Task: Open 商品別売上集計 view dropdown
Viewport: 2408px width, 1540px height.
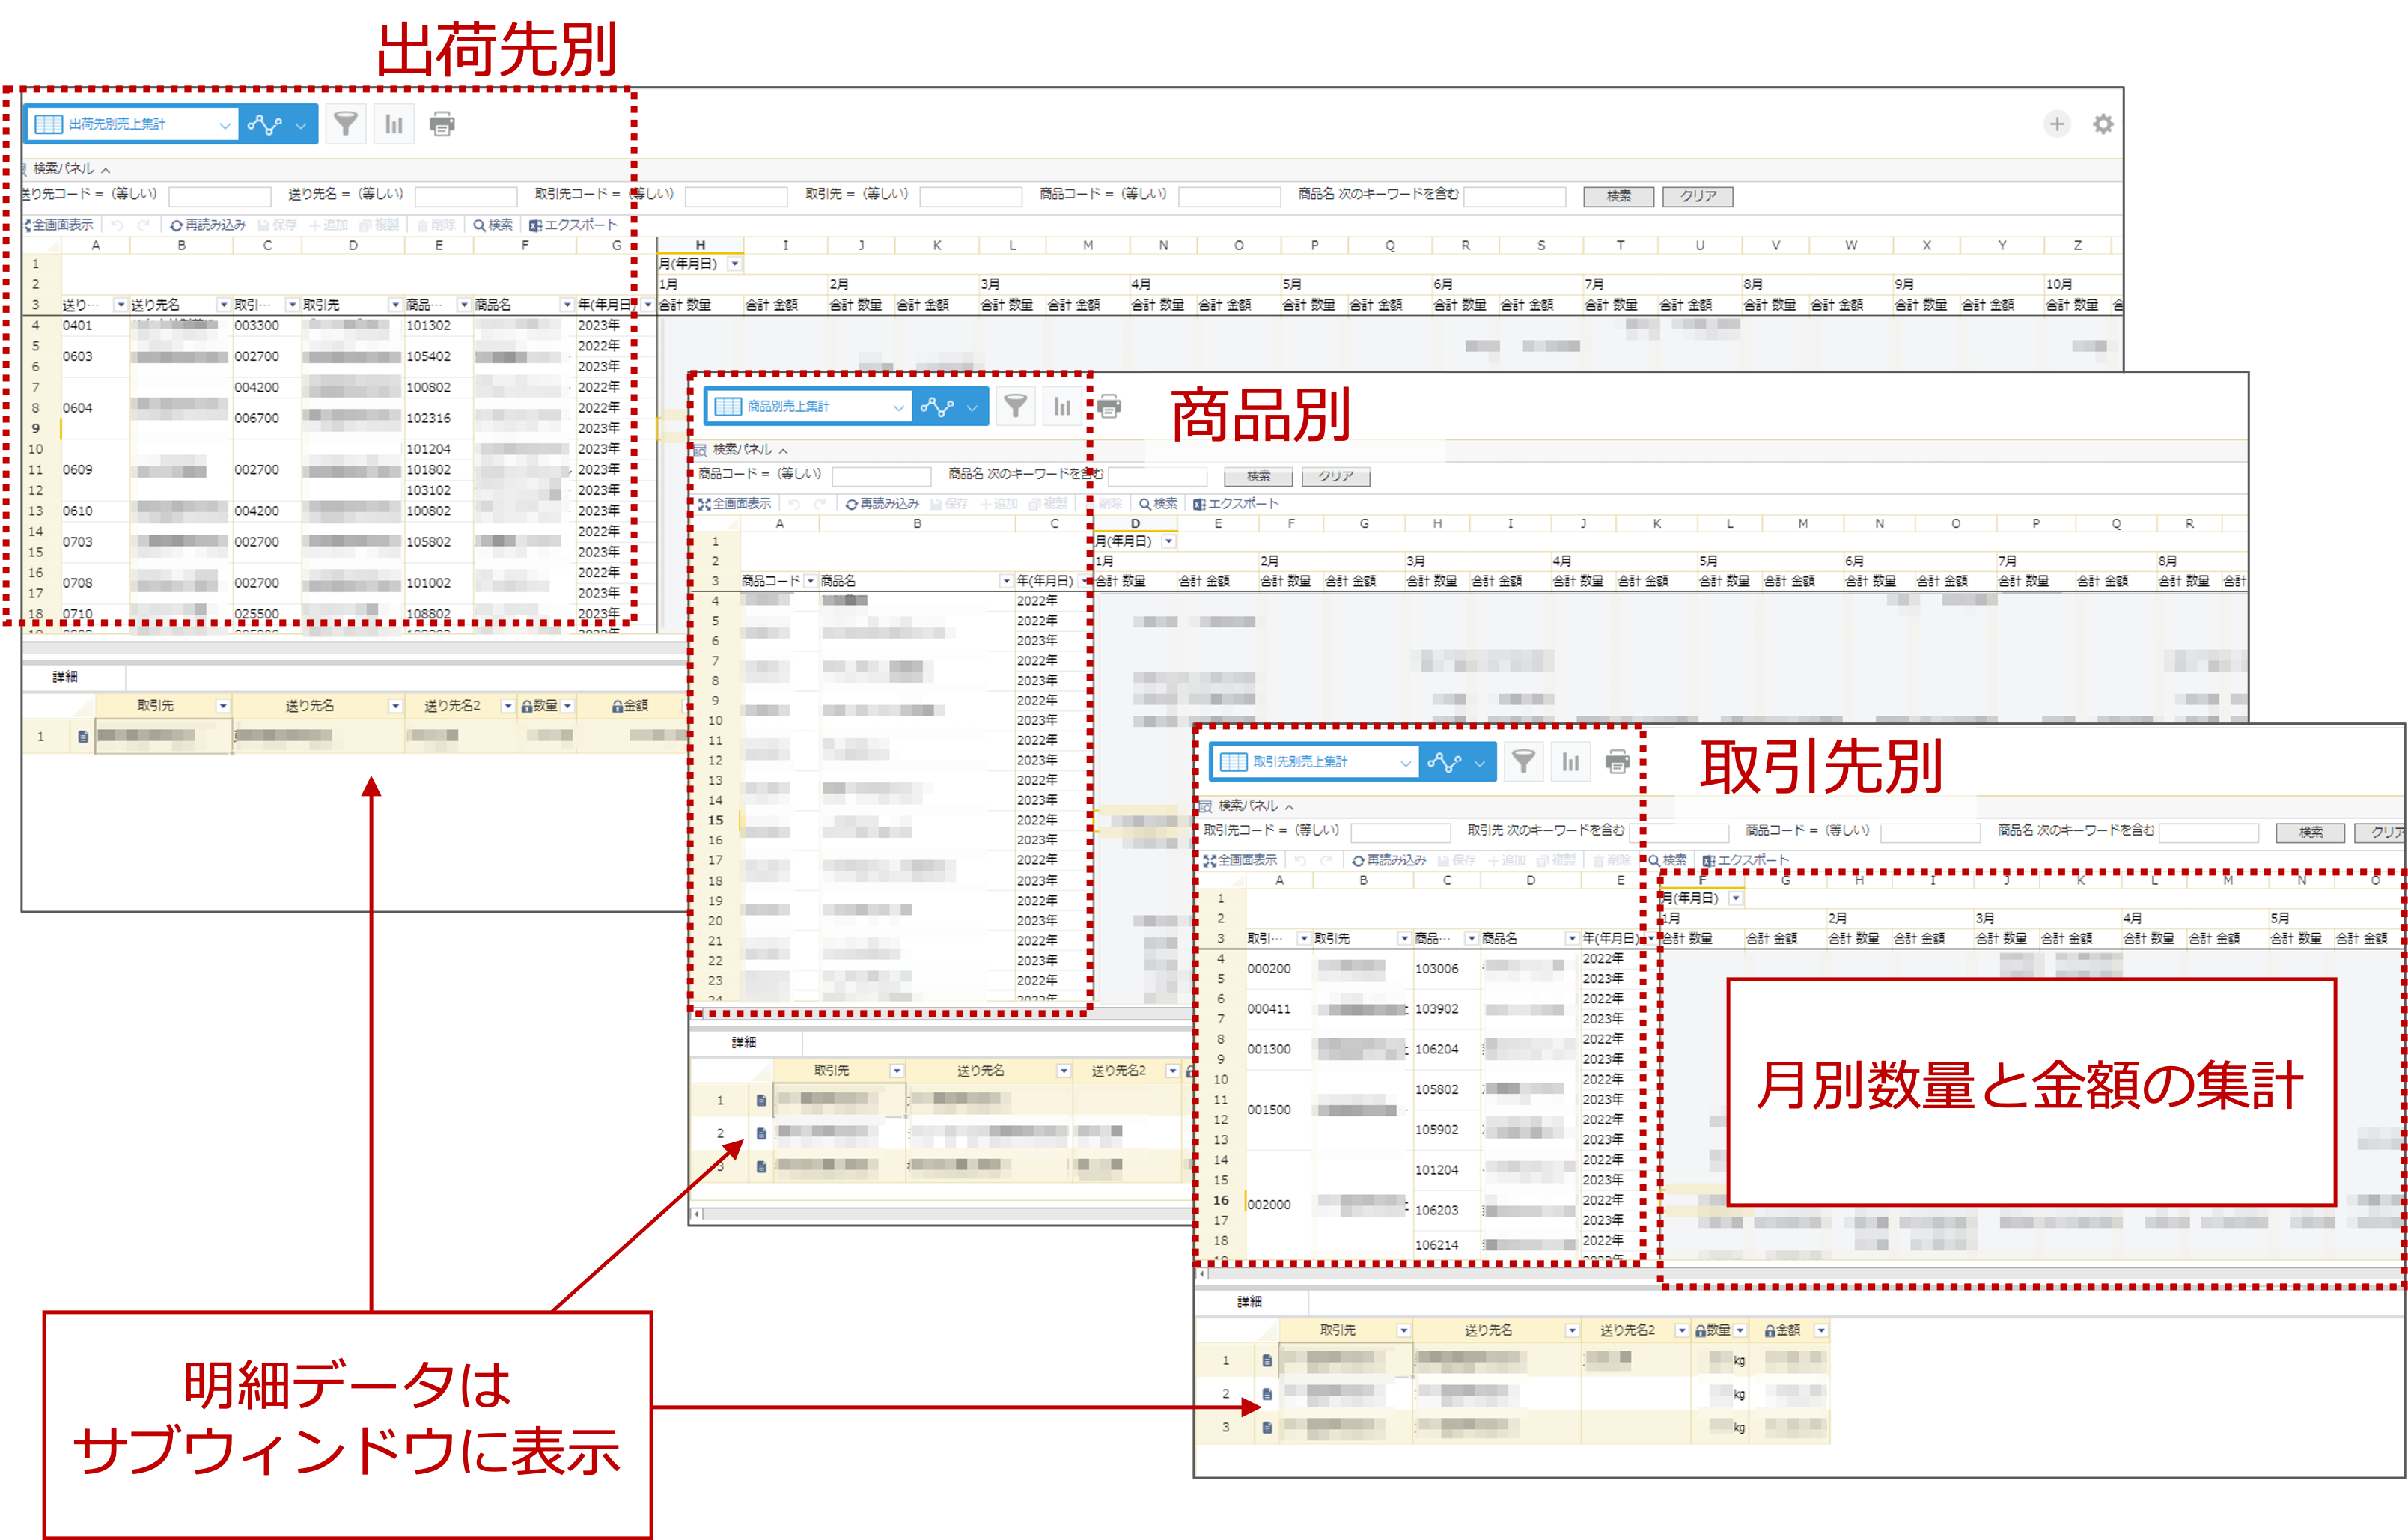Action: (898, 407)
